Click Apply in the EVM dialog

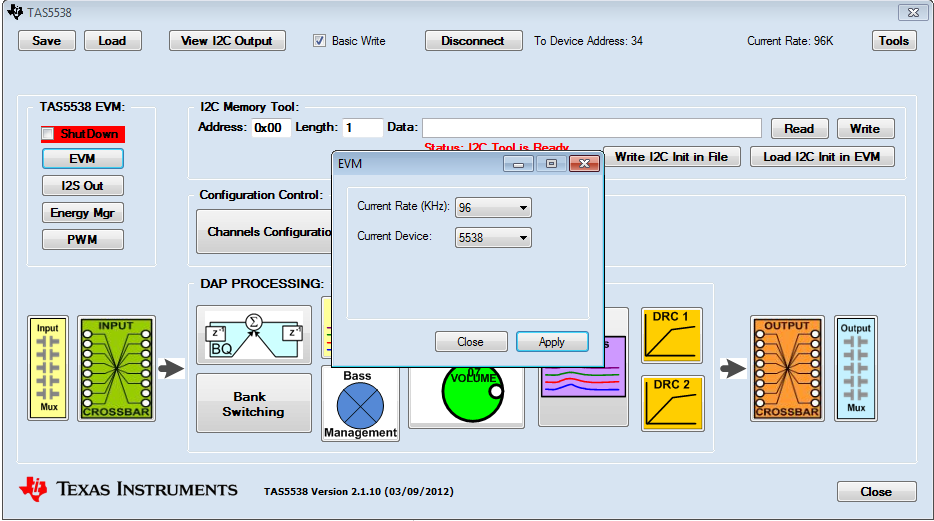[x=552, y=342]
